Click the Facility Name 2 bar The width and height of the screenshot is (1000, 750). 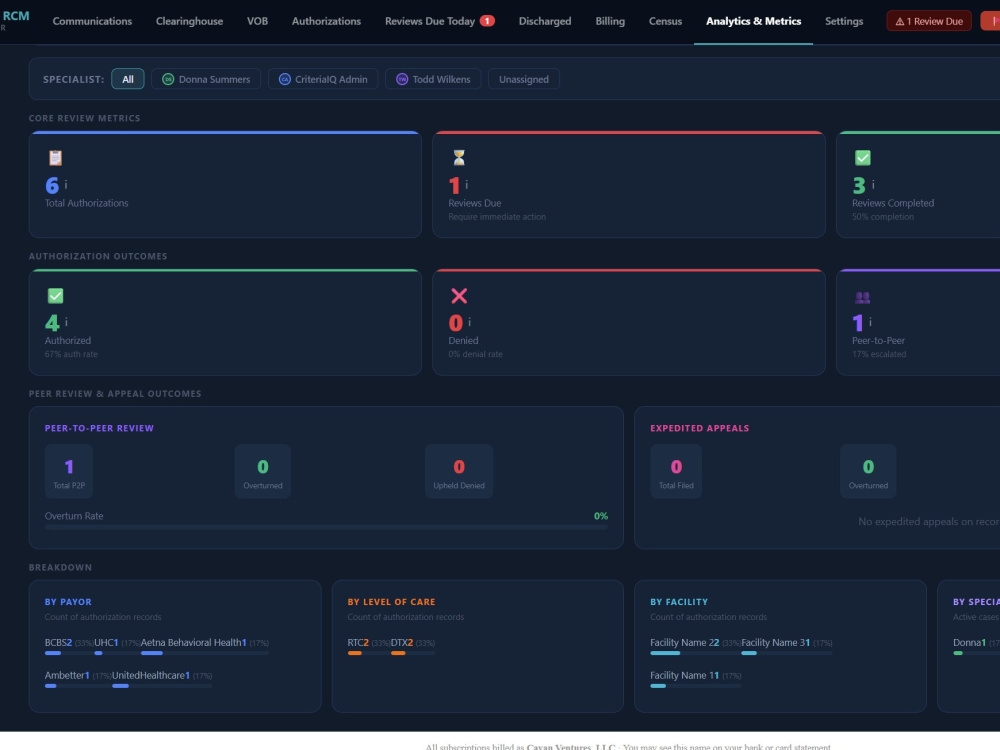[x=695, y=653]
